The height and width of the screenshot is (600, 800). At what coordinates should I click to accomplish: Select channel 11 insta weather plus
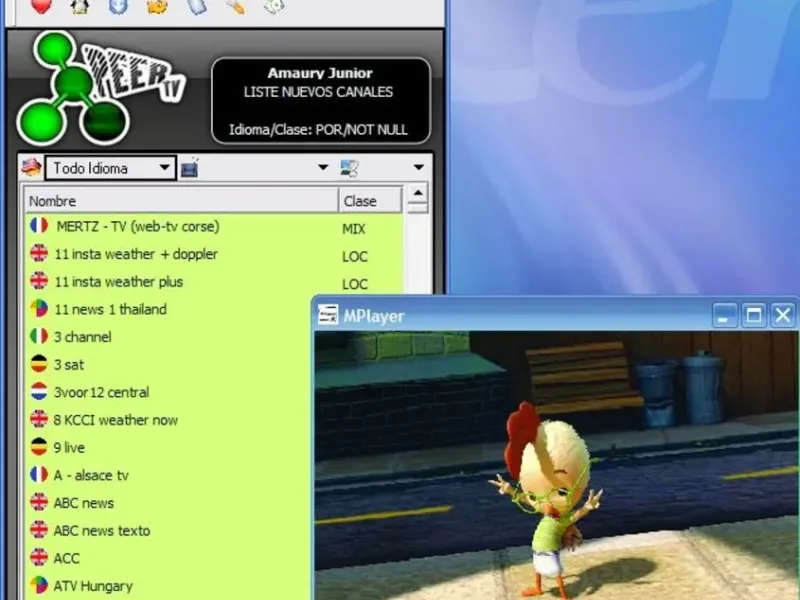coord(118,282)
